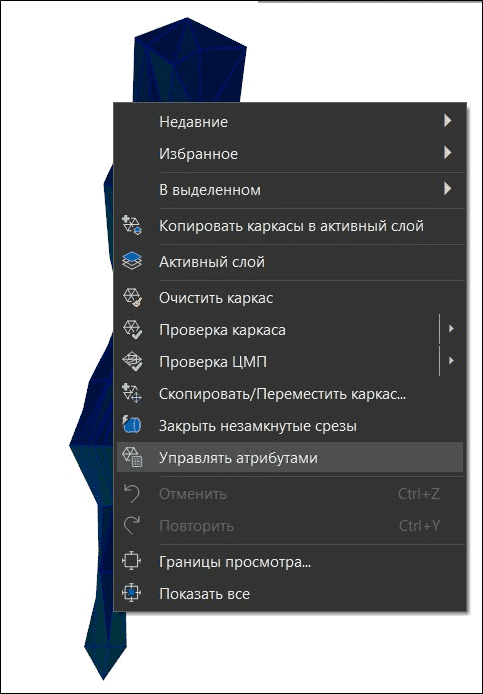Expand the Избранное submenu arrow
Image resolution: width=483 pixels, height=694 pixels.
click(448, 153)
